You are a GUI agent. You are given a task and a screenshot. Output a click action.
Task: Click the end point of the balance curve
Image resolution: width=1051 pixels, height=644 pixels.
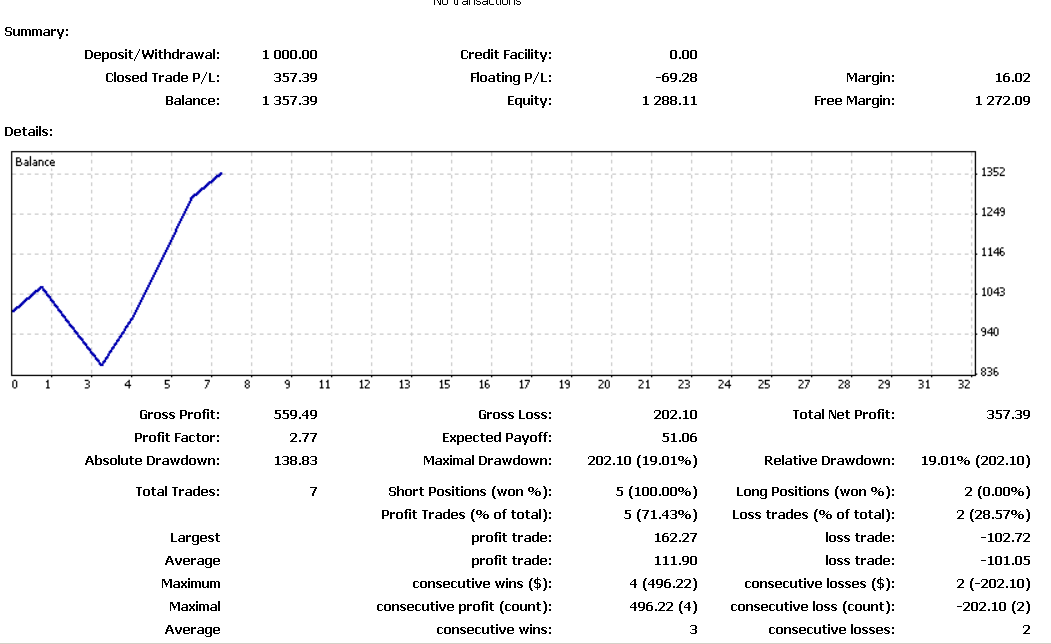(x=221, y=174)
